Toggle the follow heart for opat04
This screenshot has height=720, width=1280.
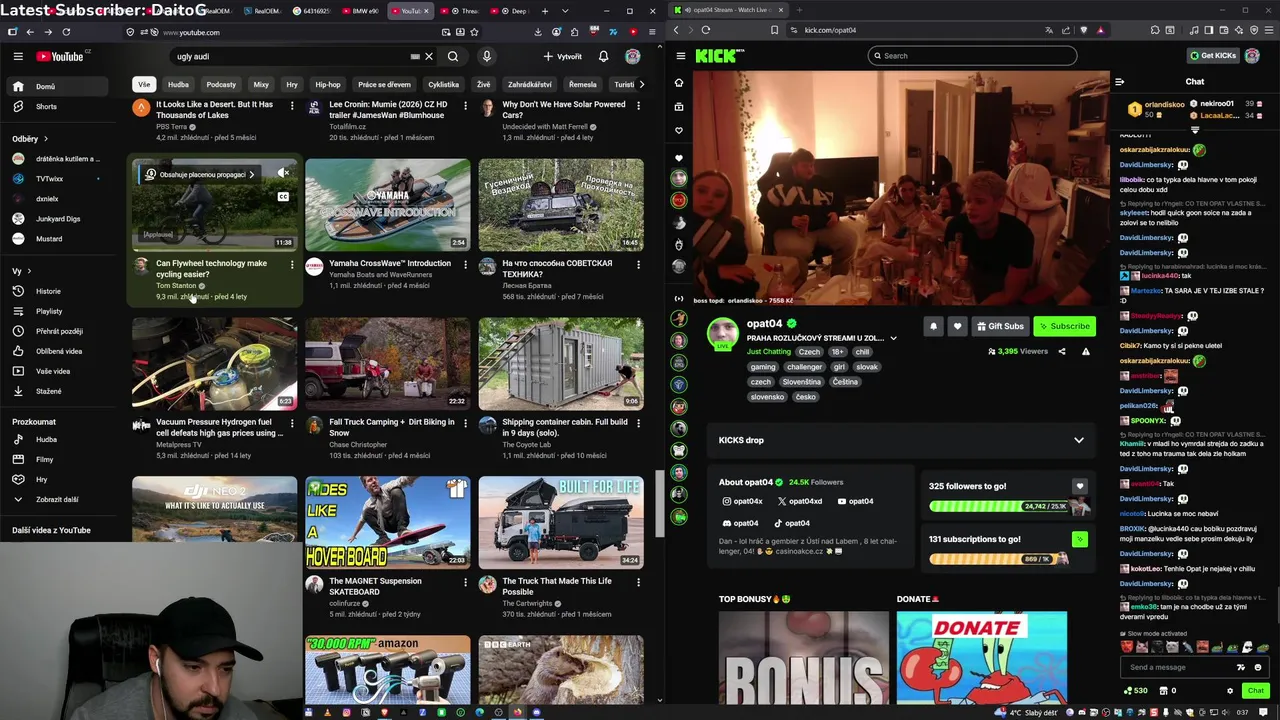click(957, 326)
